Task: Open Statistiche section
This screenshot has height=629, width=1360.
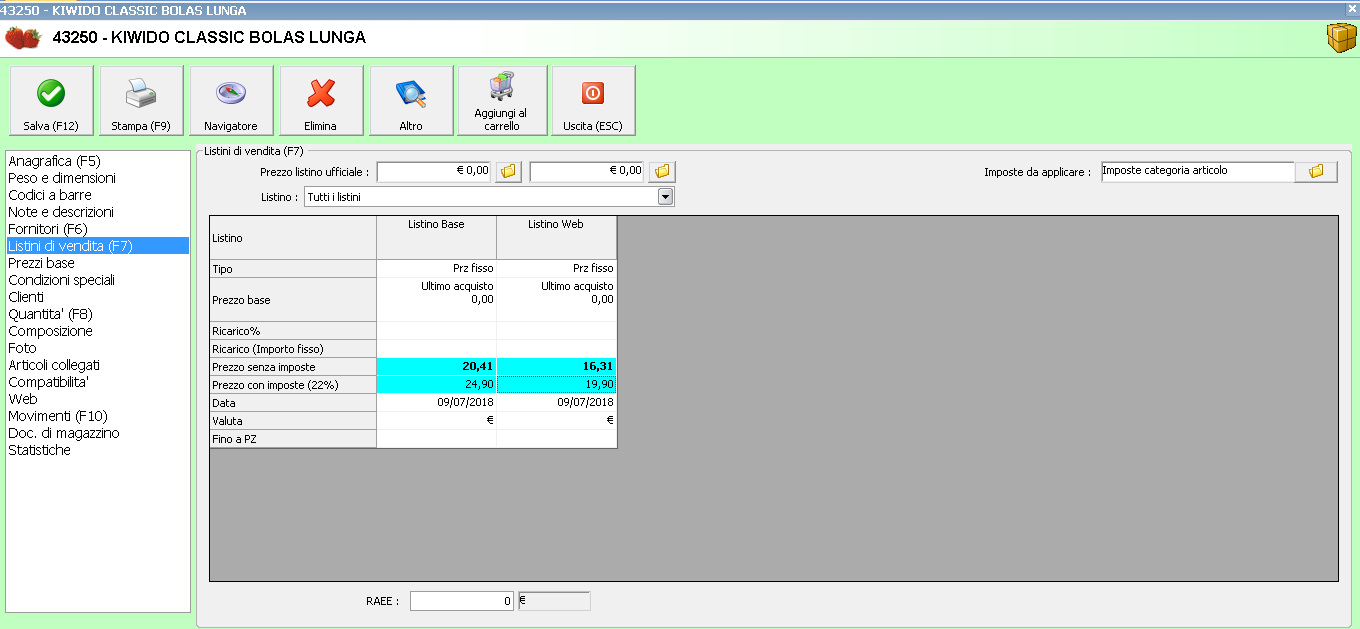Action: (98, 449)
